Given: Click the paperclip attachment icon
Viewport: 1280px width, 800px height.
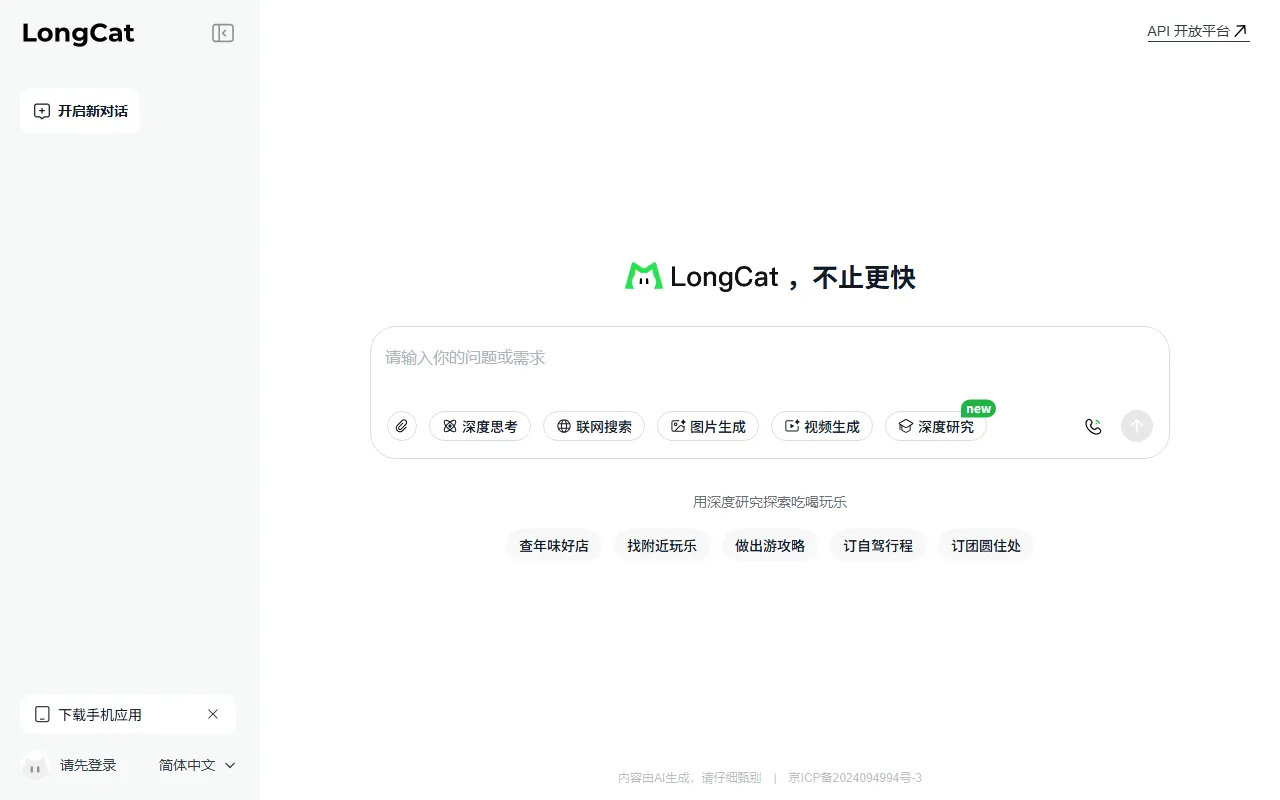Looking at the screenshot, I should (x=402, y=426).
